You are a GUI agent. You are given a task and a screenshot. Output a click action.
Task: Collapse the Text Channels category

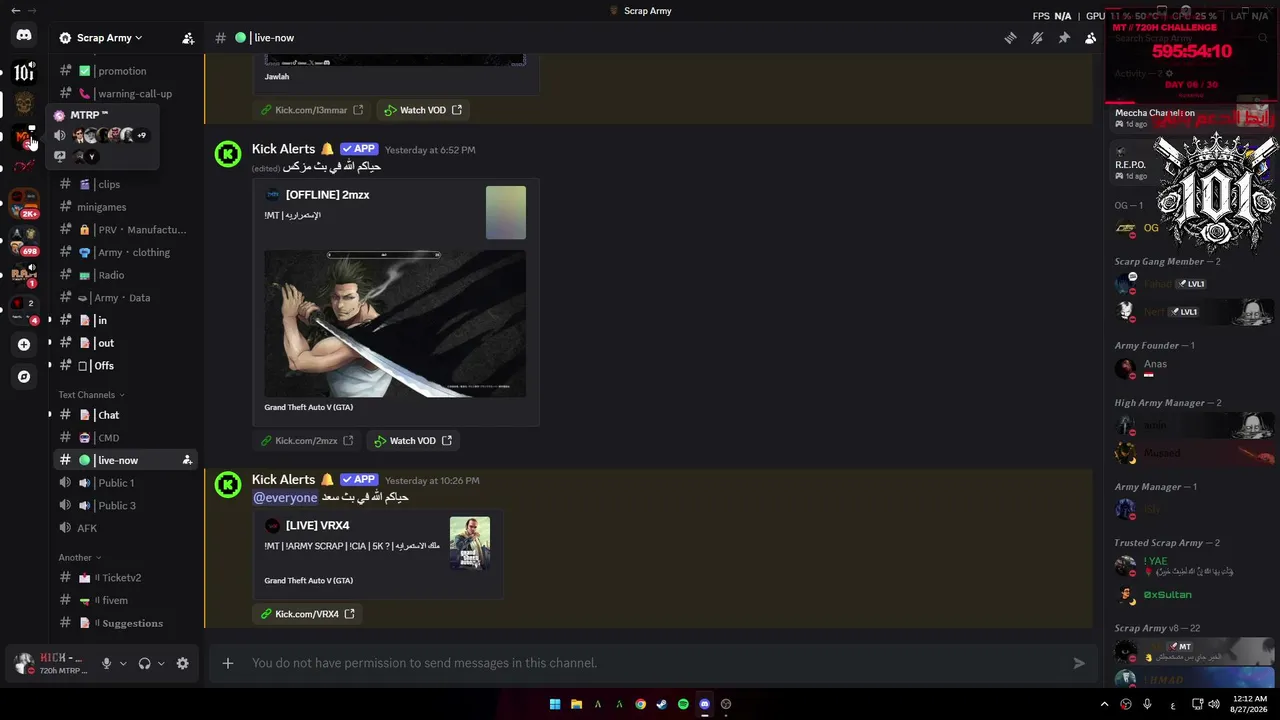pyautogui.click(x=92, y=395)
